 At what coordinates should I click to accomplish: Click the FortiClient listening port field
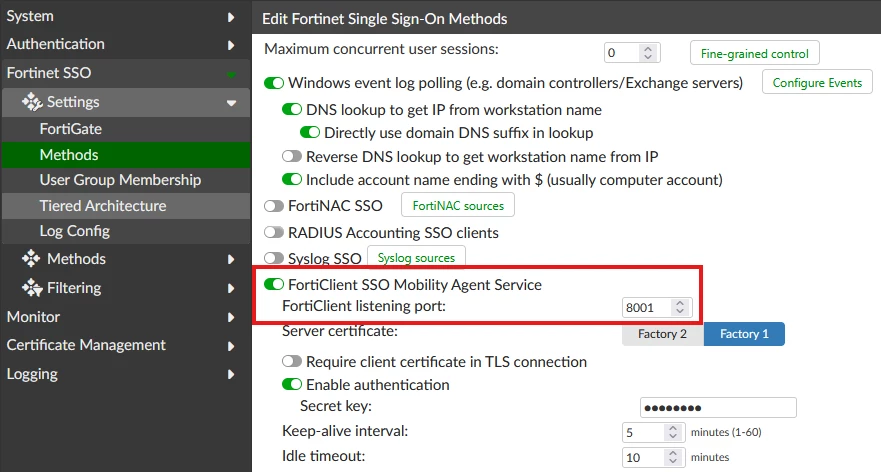click(657, 307)
